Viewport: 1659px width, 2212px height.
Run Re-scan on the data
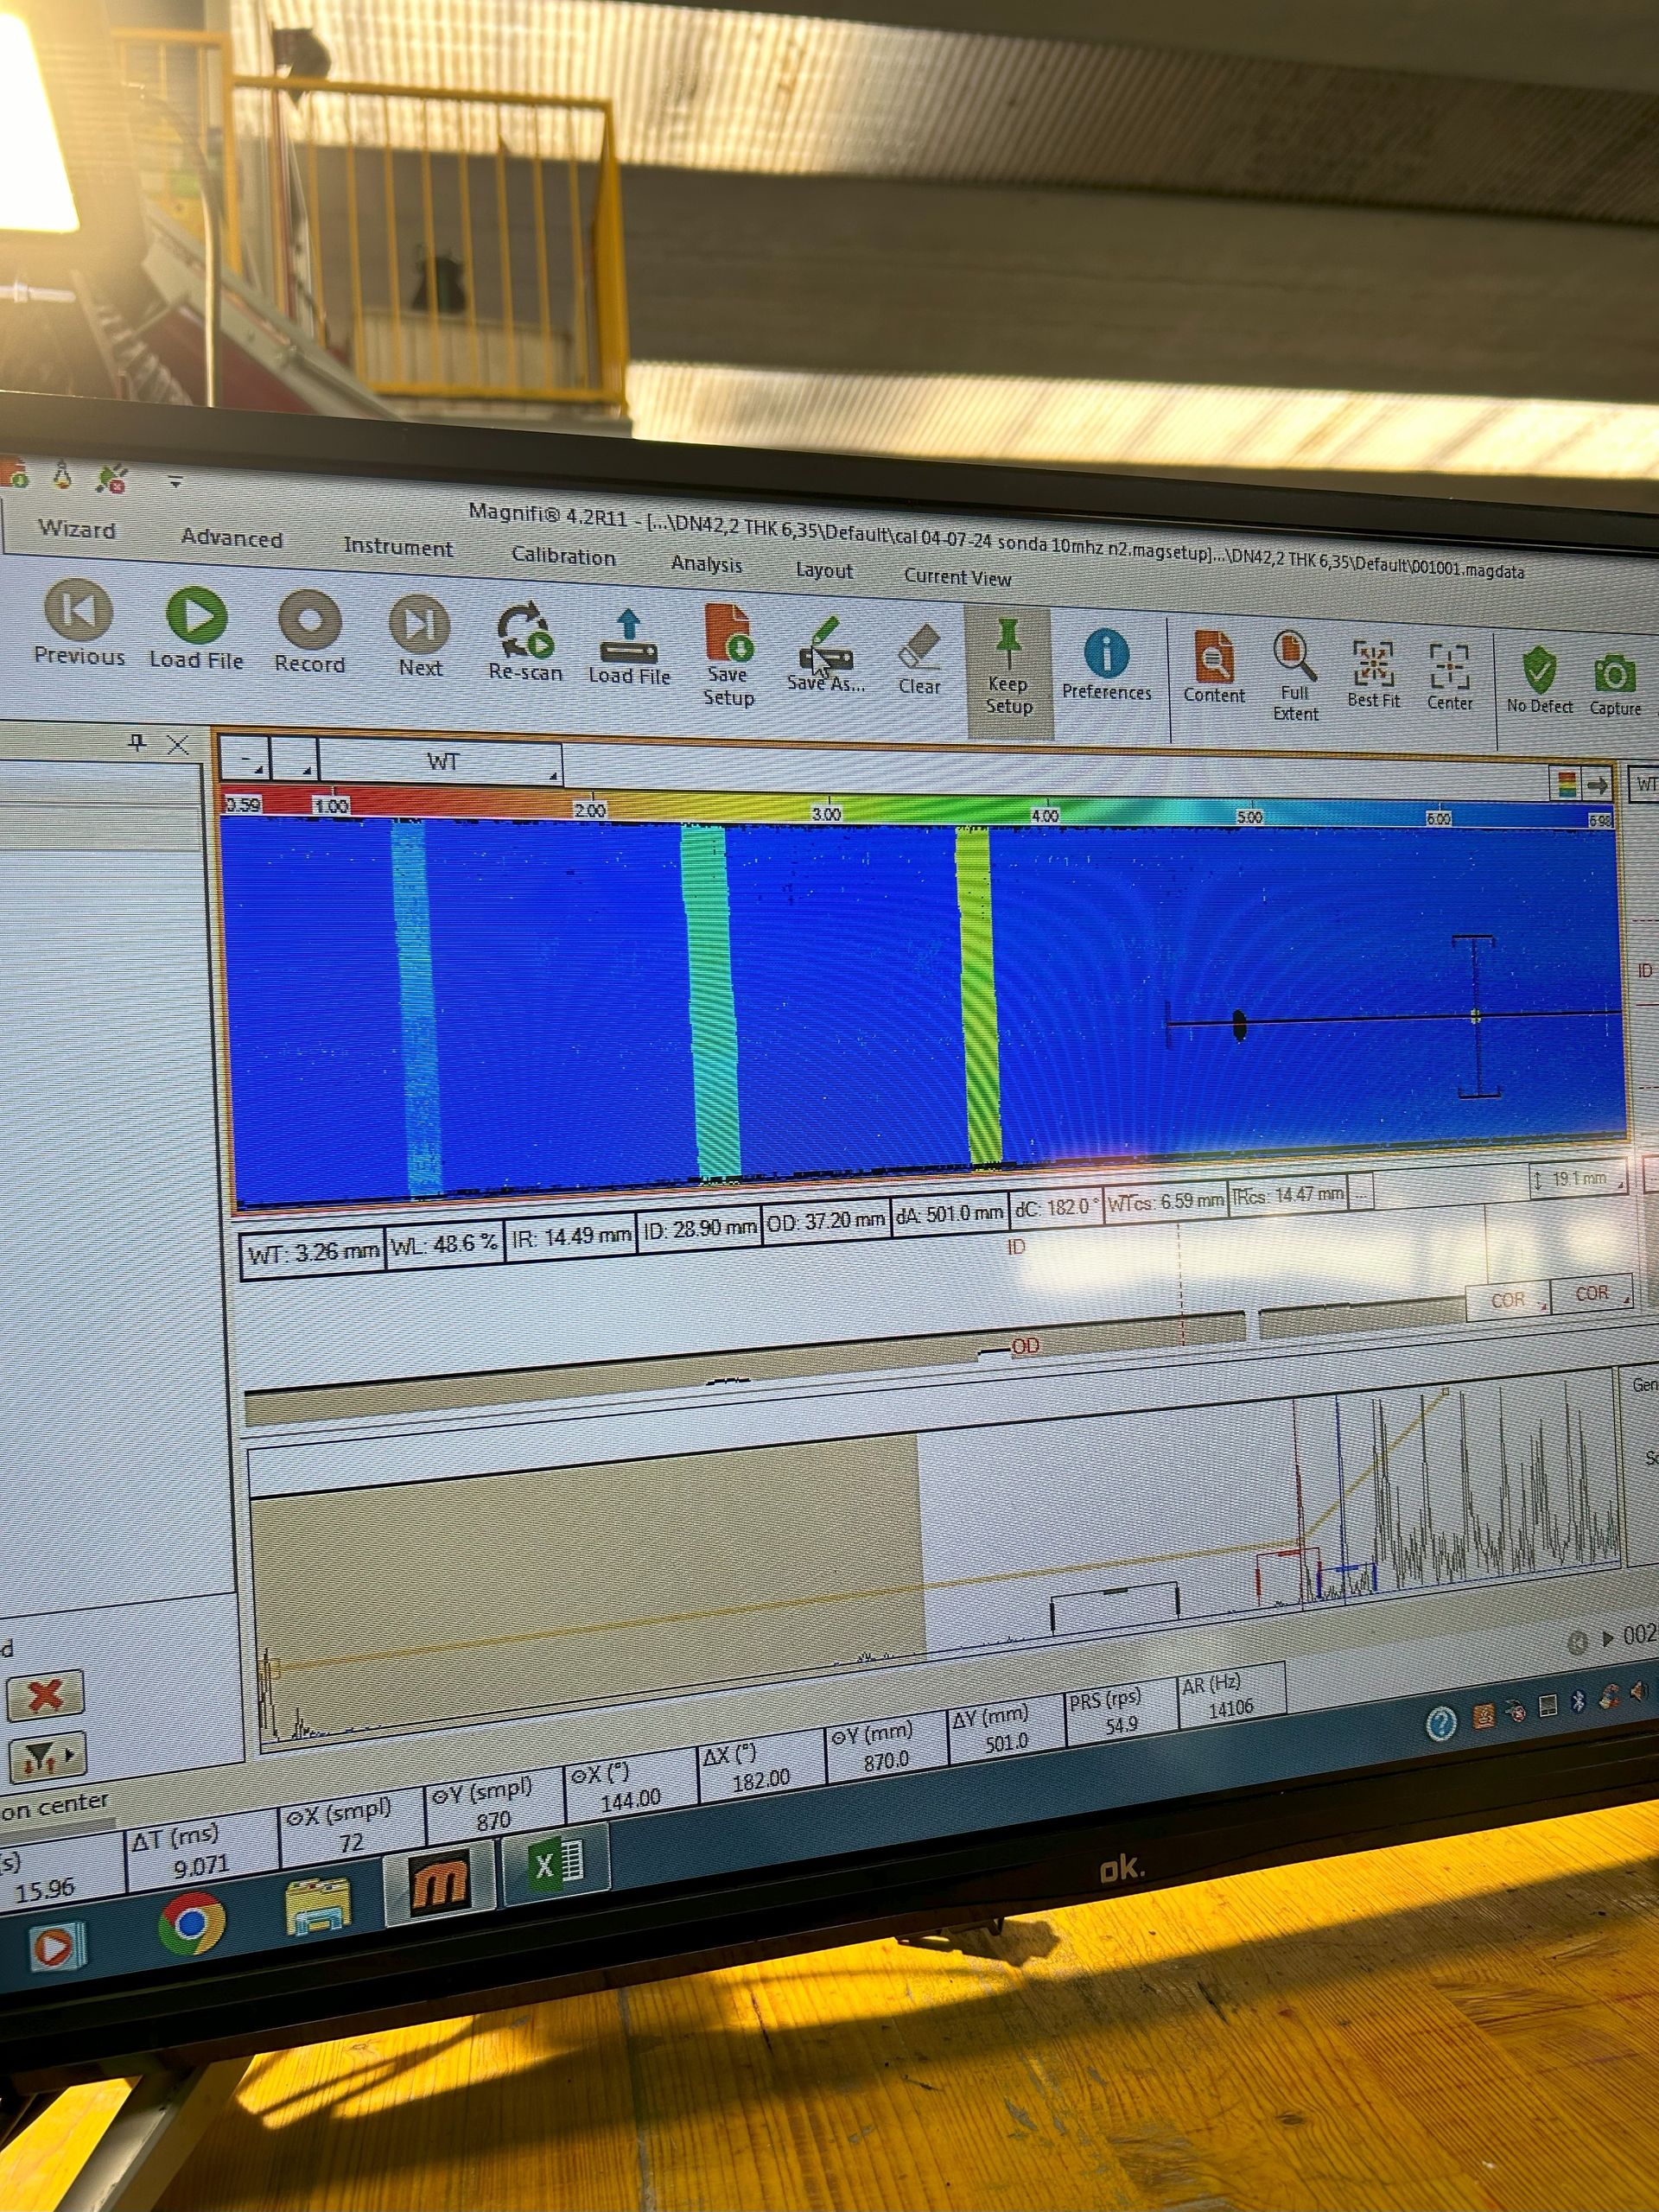click(525, 642)
